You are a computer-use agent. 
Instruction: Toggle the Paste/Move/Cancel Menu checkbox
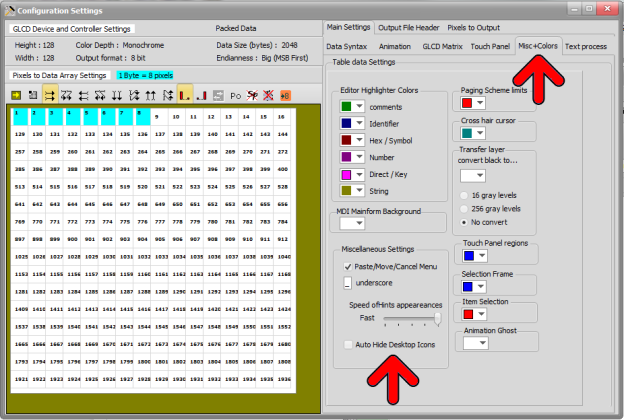pos(348,266)
